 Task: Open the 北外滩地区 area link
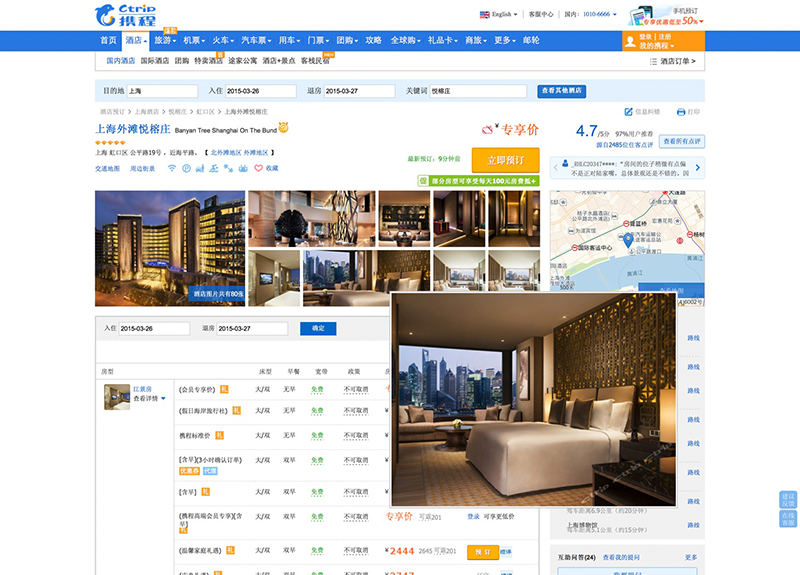pos(226,153)
